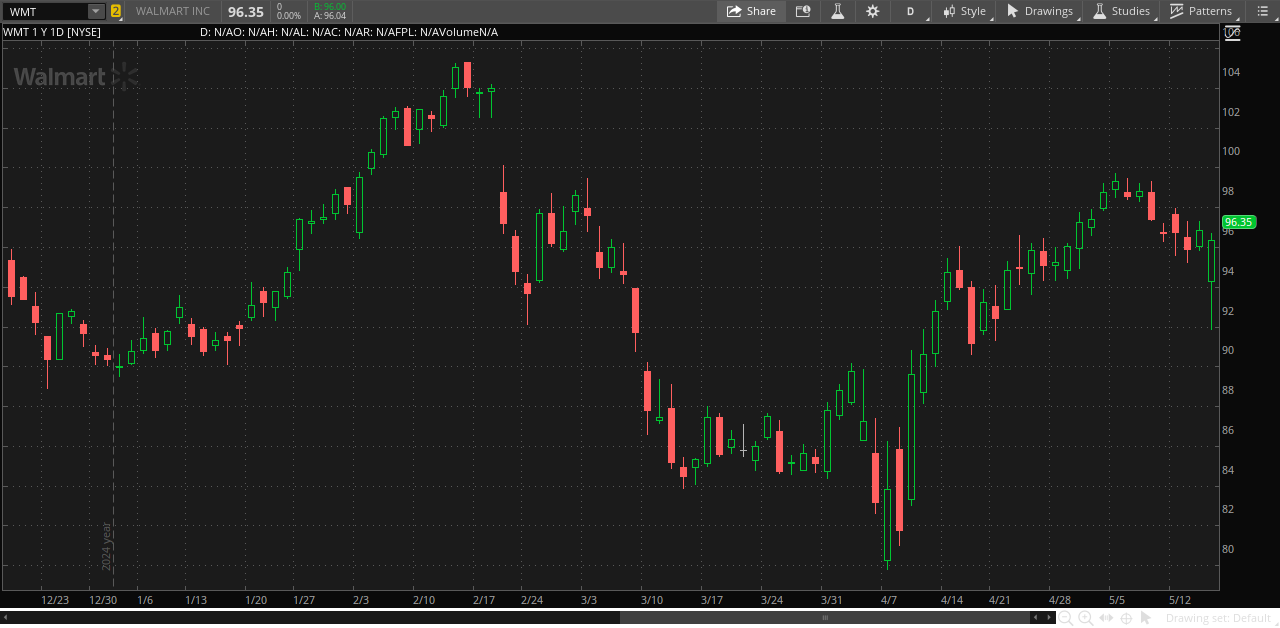Screen dimensions: 1280x628
Task: Click the green 96.35 price bubble on axis
Action: pos(1238,222)
